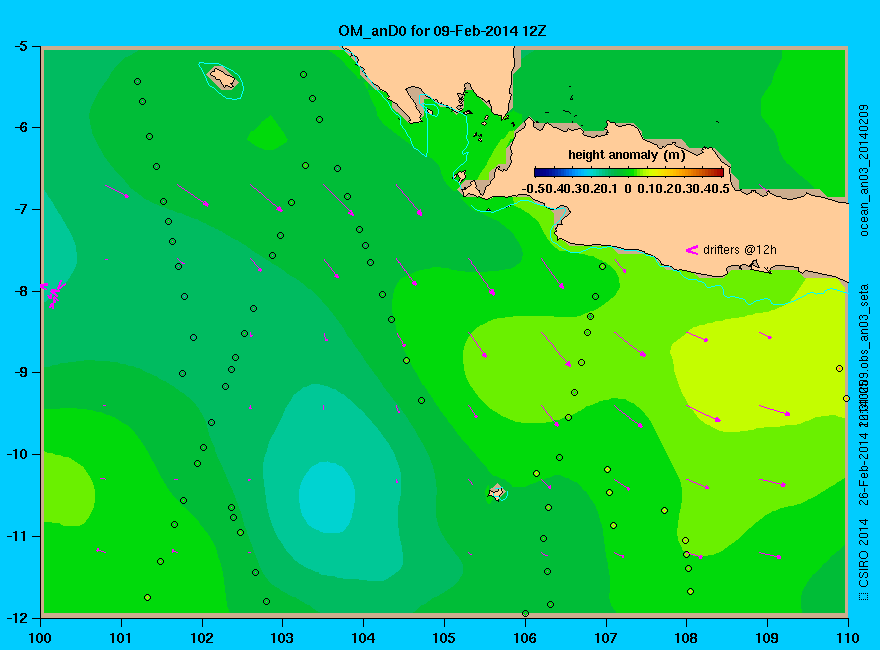
Task: Click the x-axis label '110'
Action: tap(848, 638)
